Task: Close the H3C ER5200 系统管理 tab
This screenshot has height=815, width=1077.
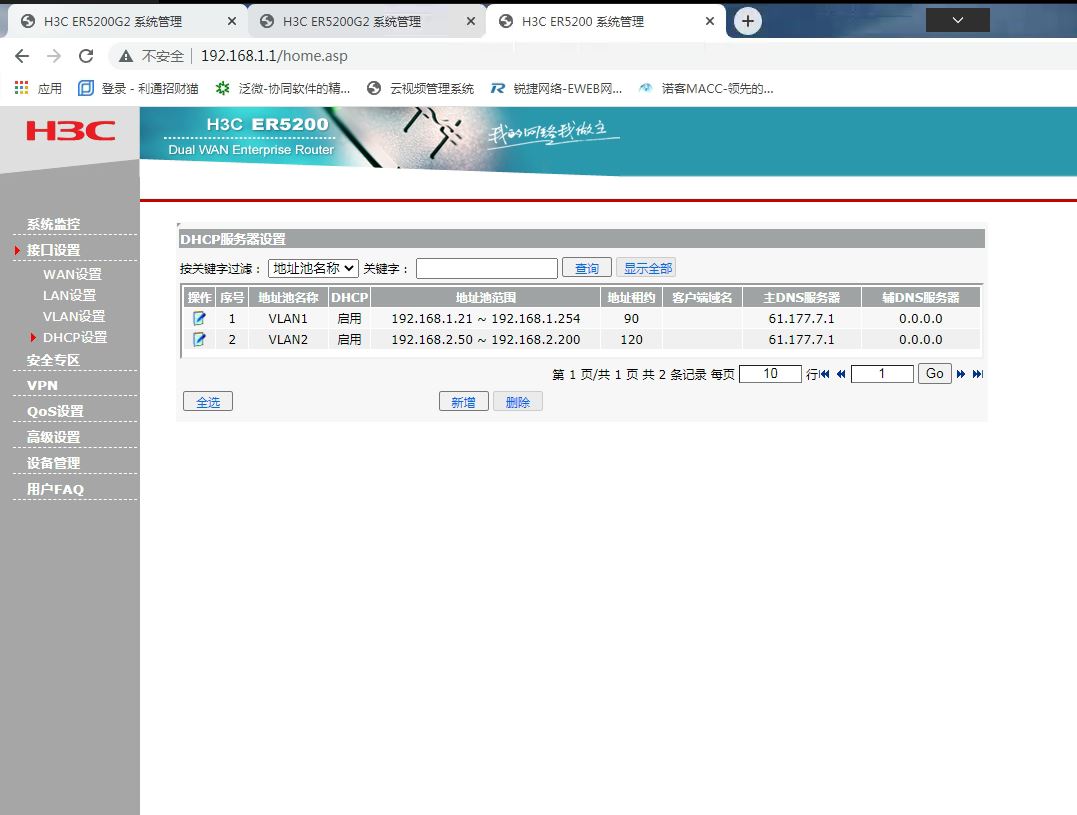Action: coord(710,21)
